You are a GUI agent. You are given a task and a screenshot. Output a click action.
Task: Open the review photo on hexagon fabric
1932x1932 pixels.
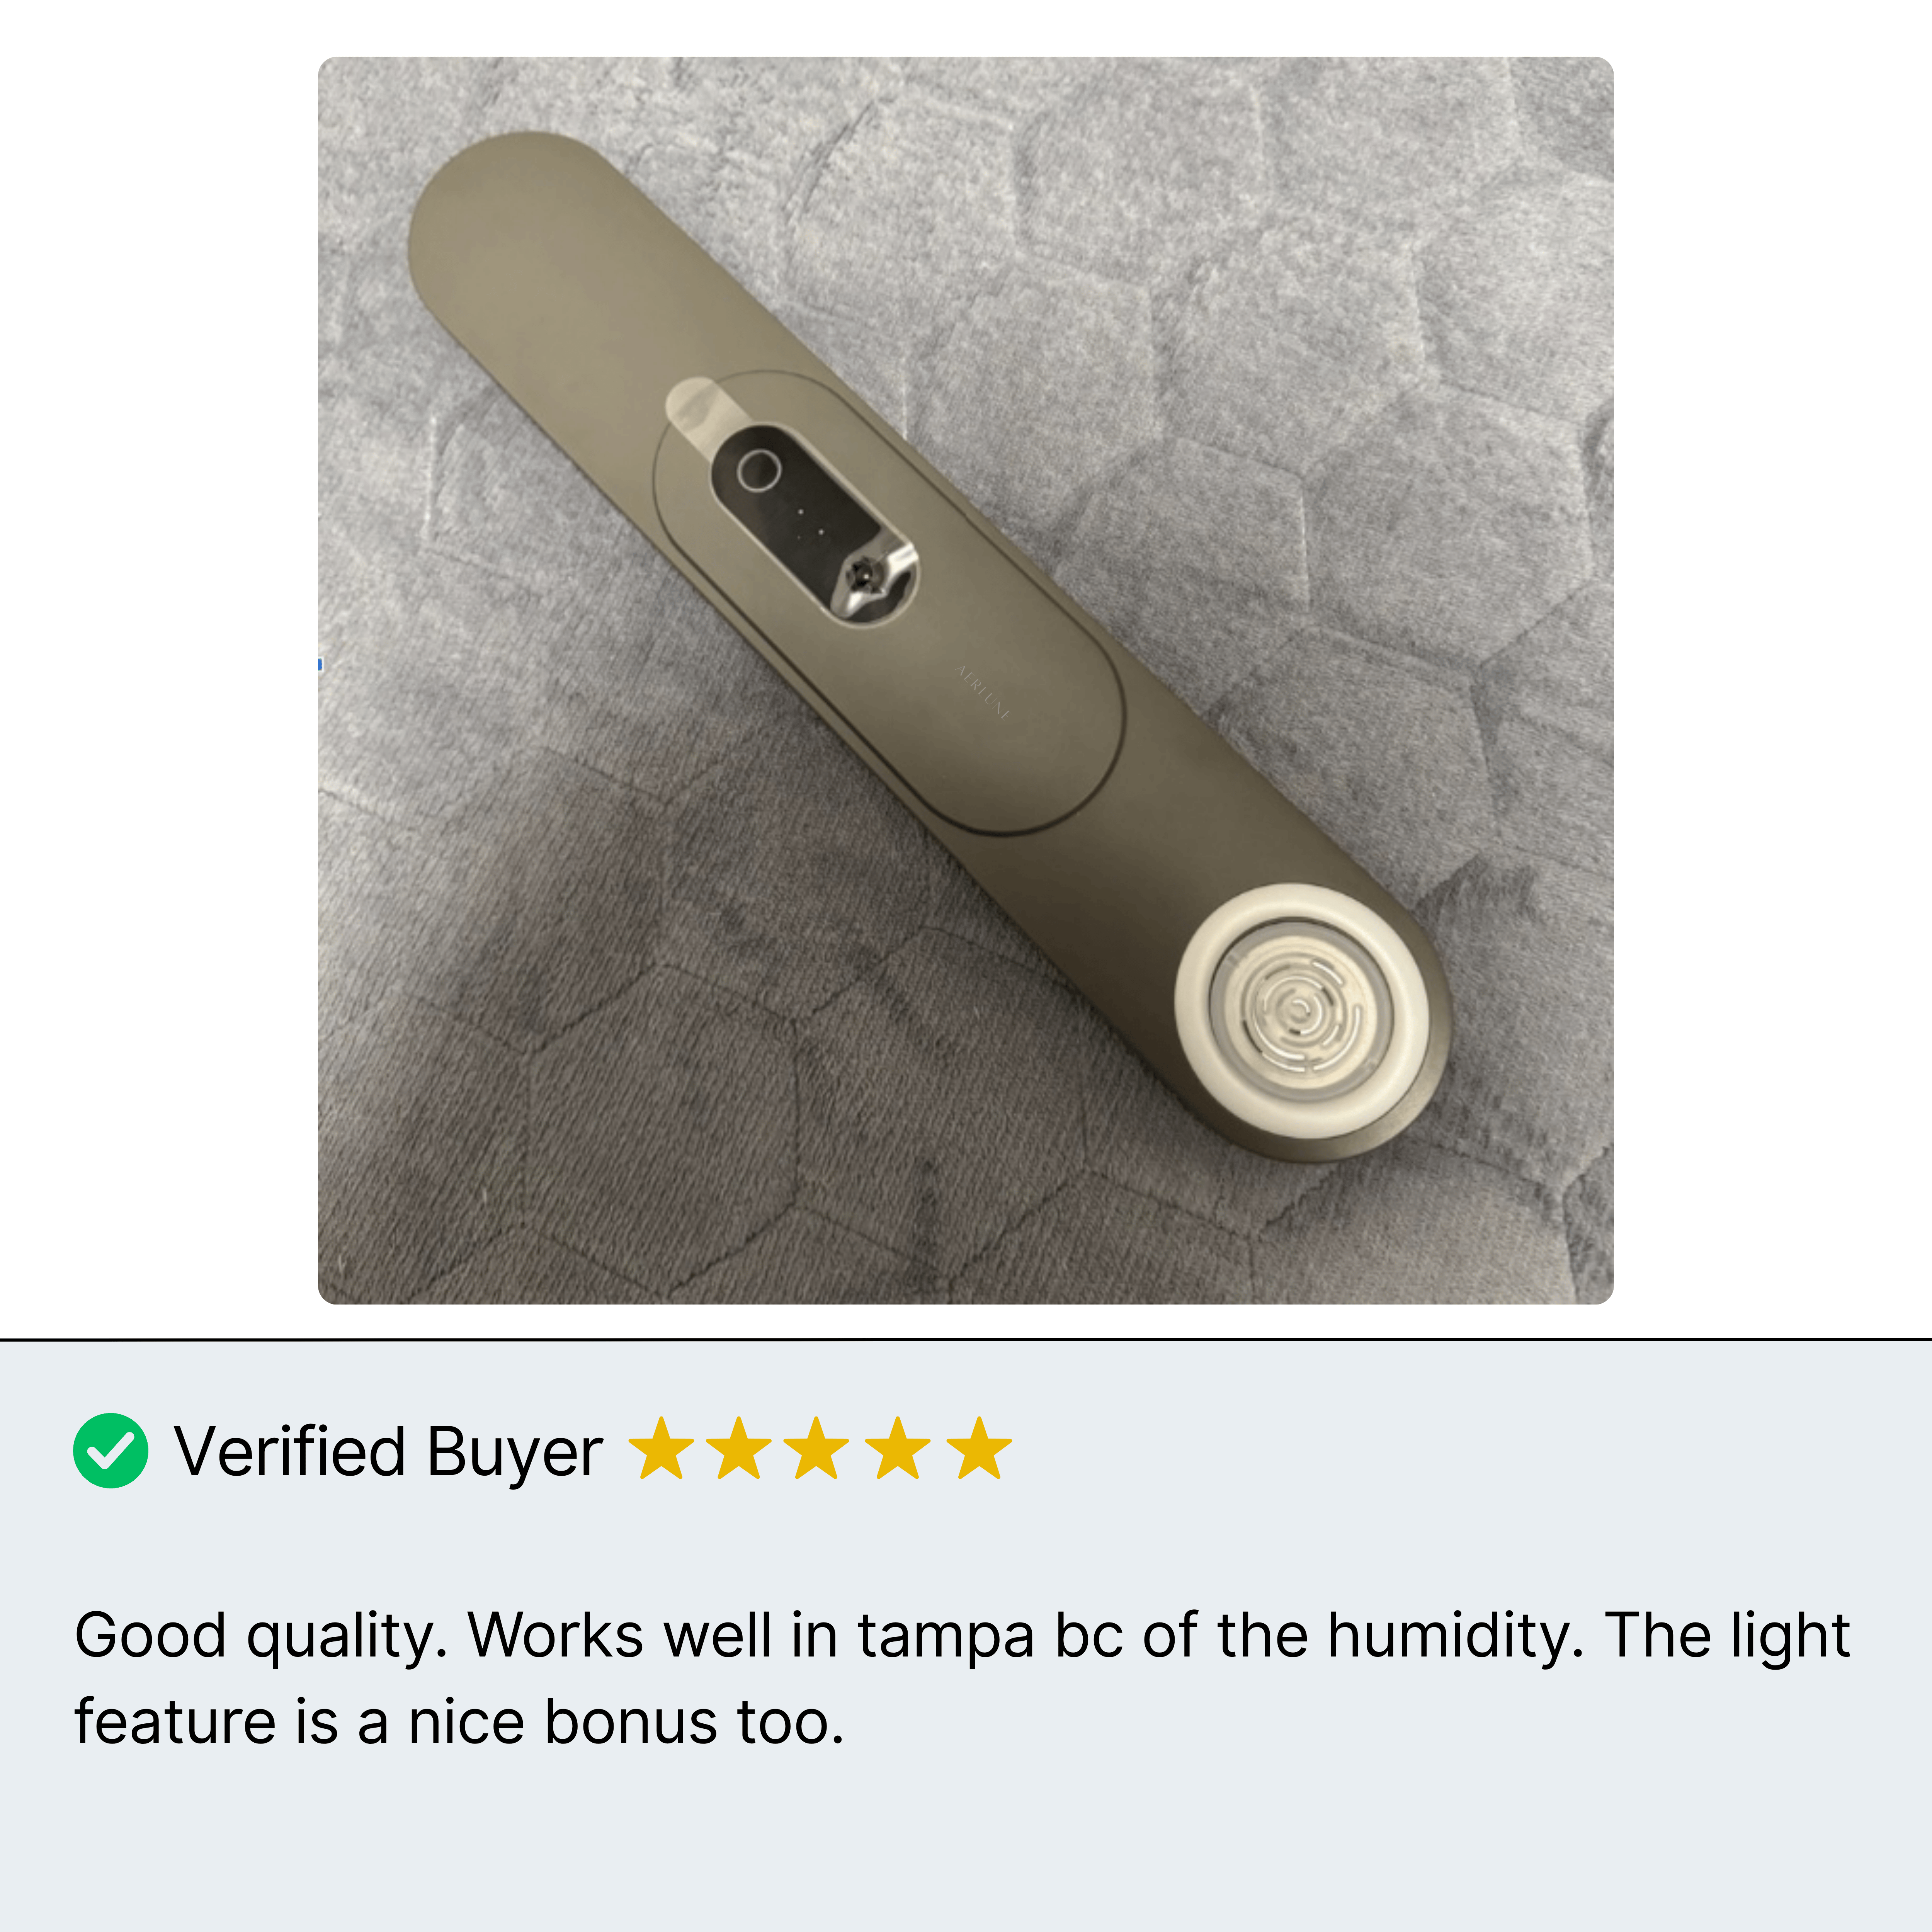[x=965, y=680]
